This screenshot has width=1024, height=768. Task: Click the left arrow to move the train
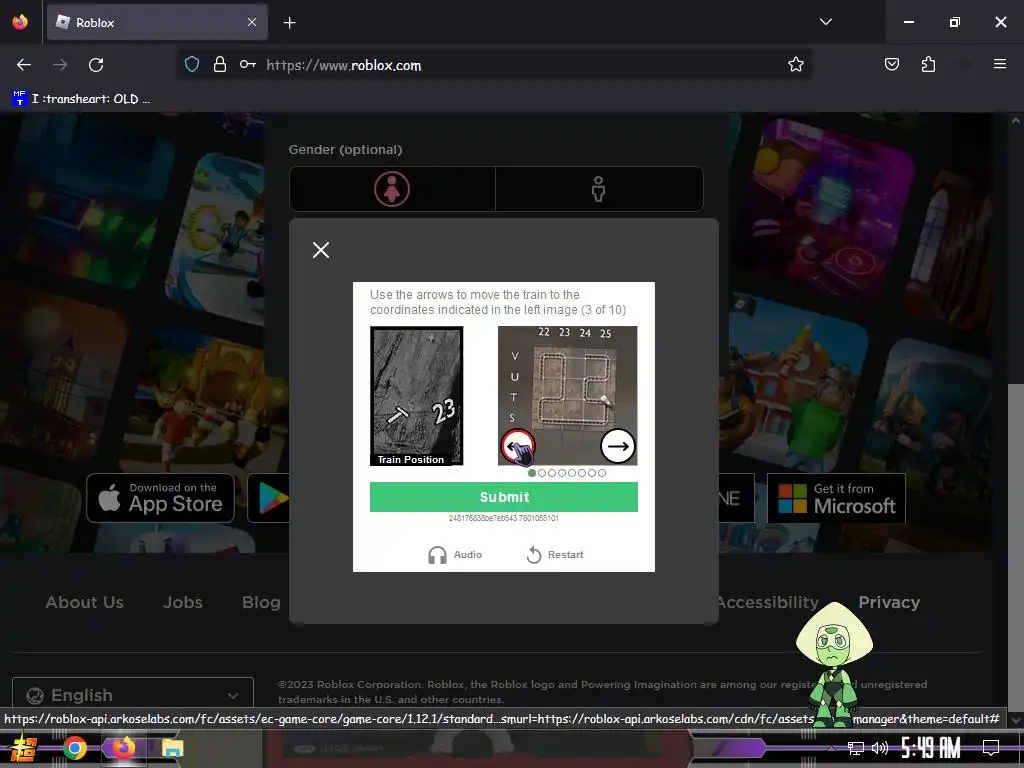pyautogui.click(x=517, y=446)
